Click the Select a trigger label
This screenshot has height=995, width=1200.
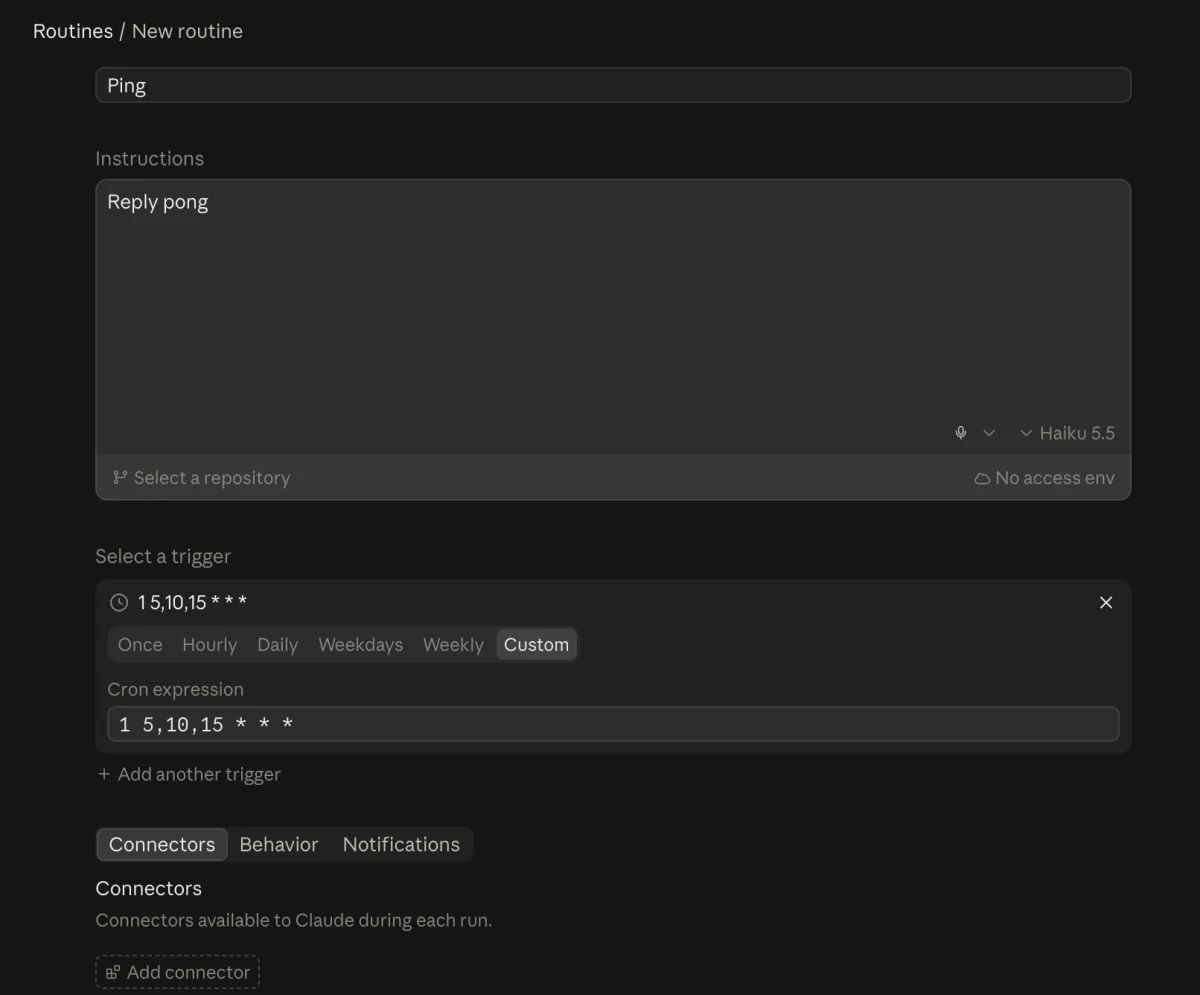163,556
